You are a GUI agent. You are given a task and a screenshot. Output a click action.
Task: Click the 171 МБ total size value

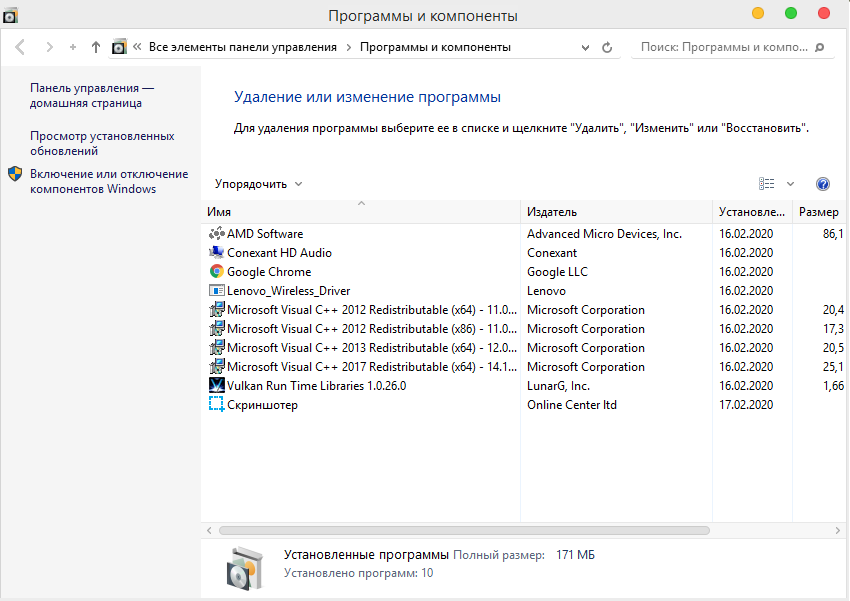coord(575,554)
